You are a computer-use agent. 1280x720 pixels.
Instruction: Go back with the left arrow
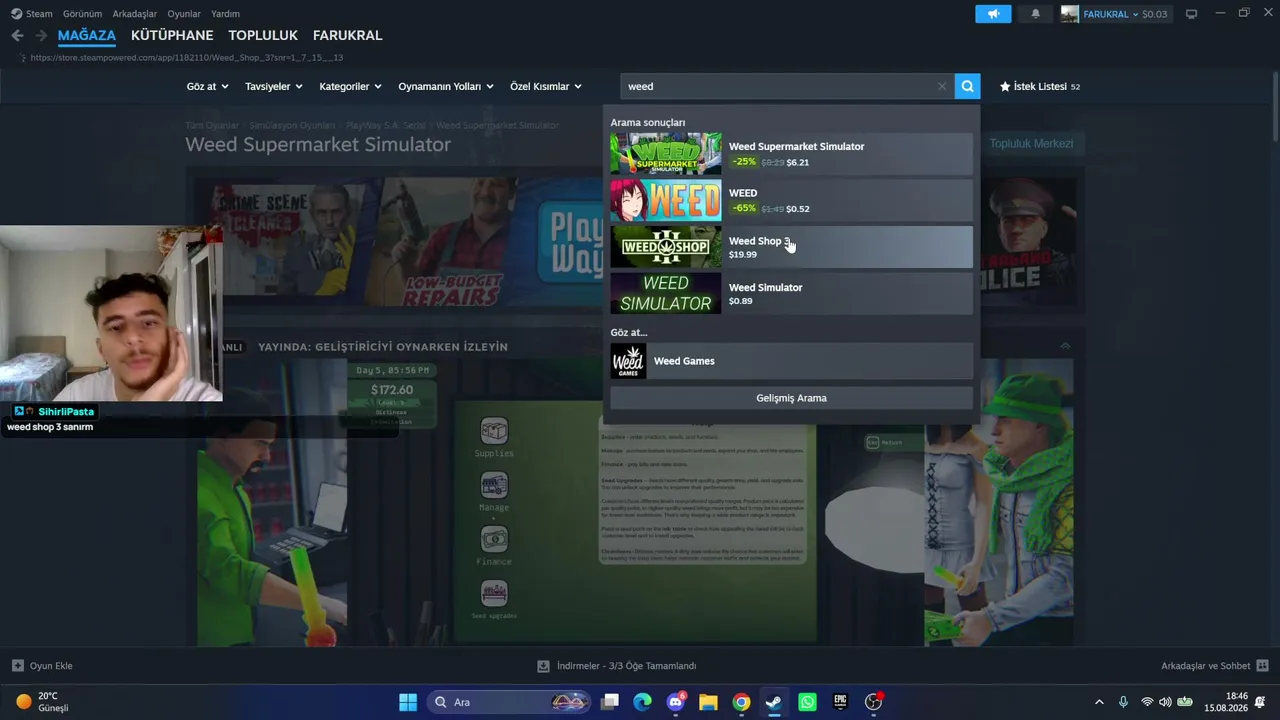[17, 35]
